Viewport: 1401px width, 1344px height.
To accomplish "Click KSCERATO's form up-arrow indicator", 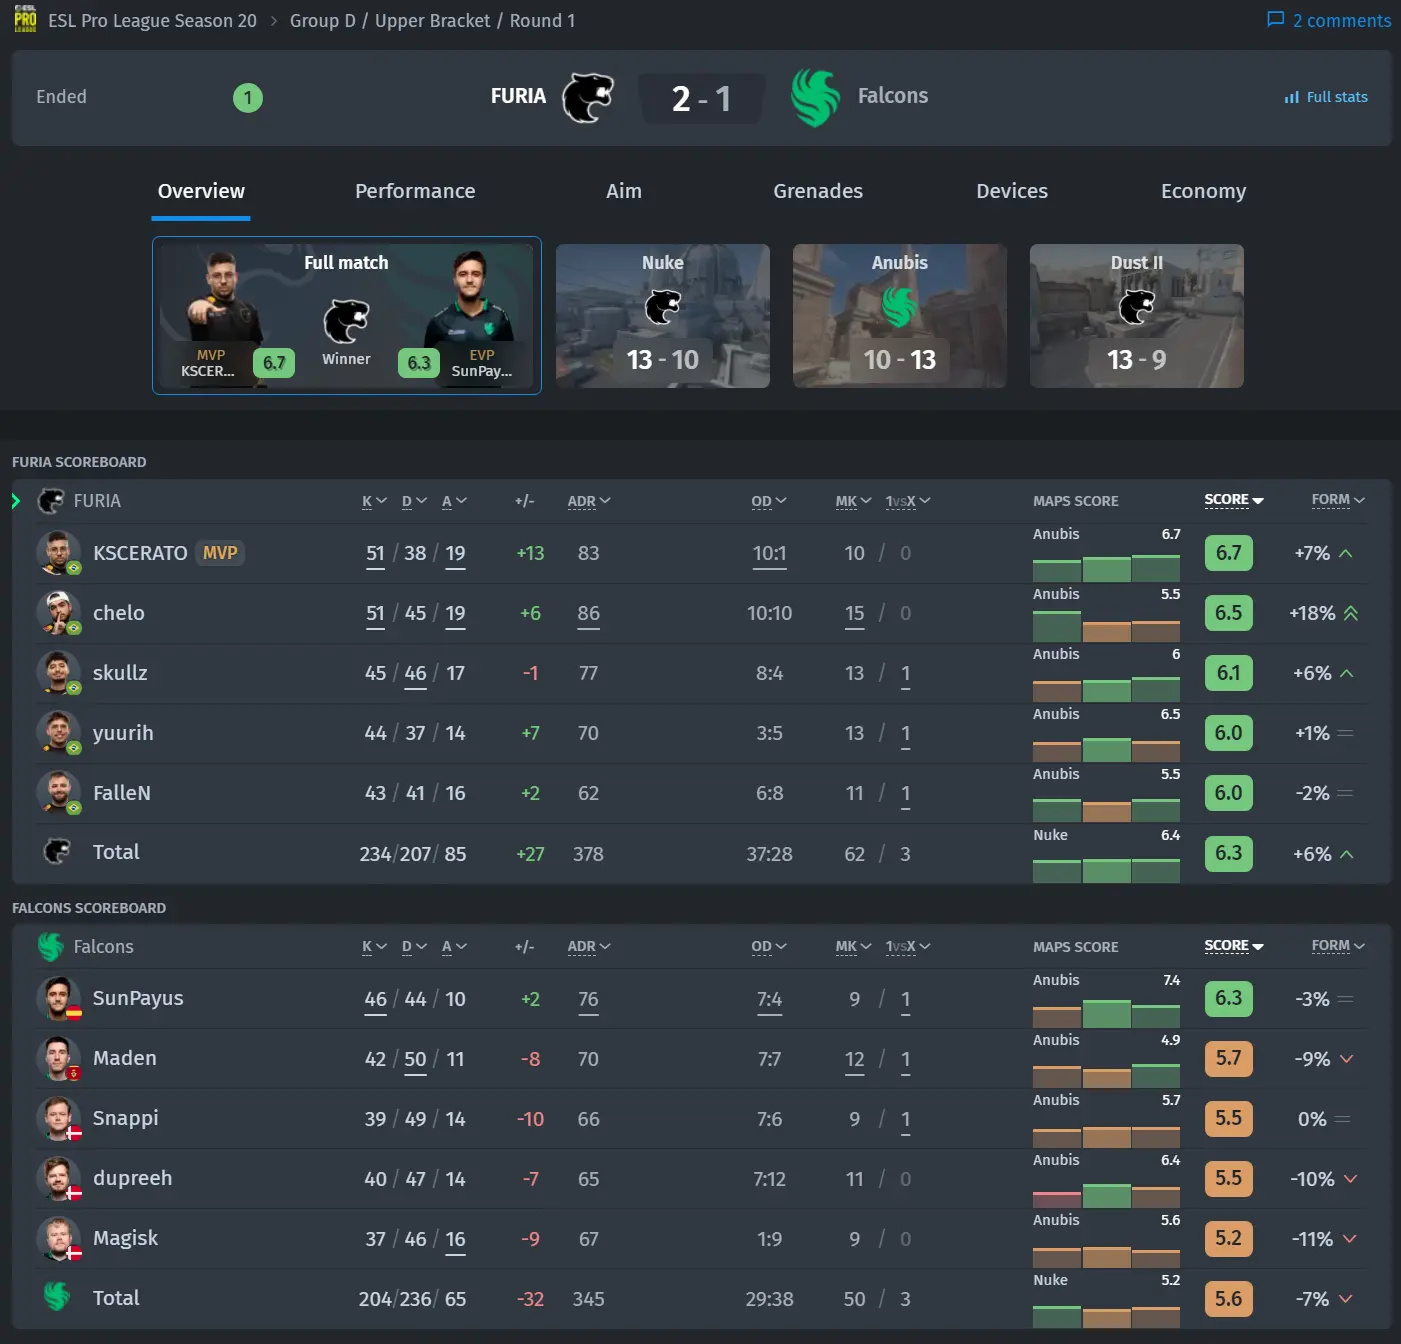I will [1346, 553].
